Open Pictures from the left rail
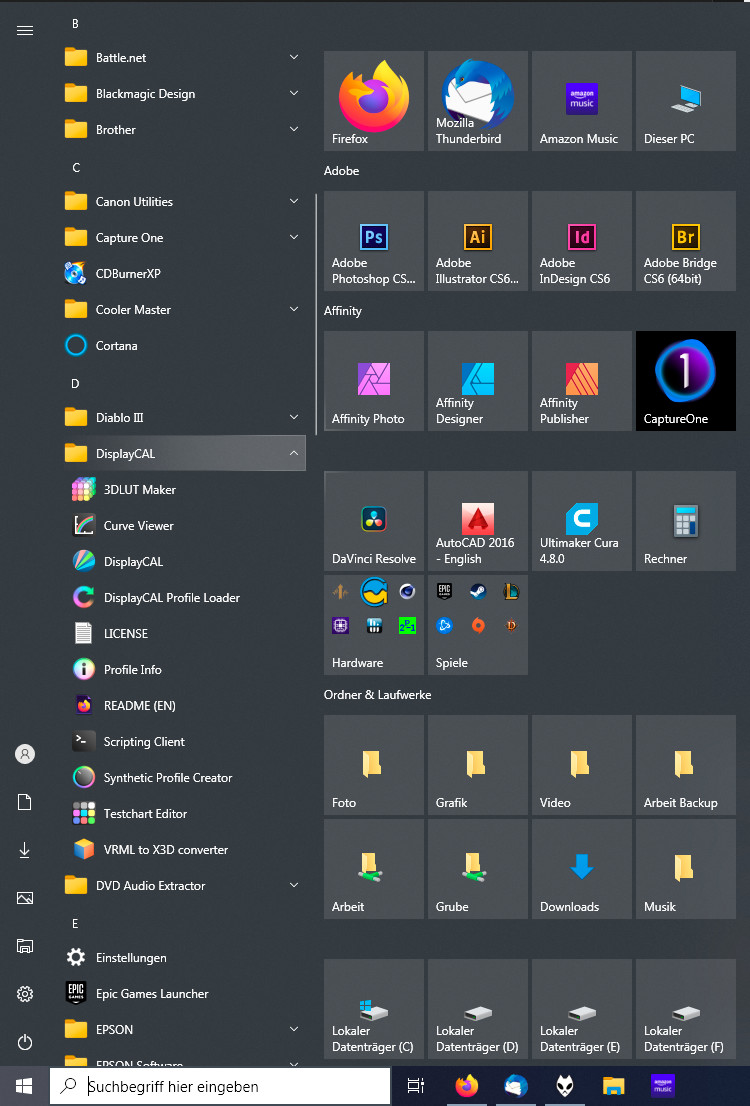 25,898
